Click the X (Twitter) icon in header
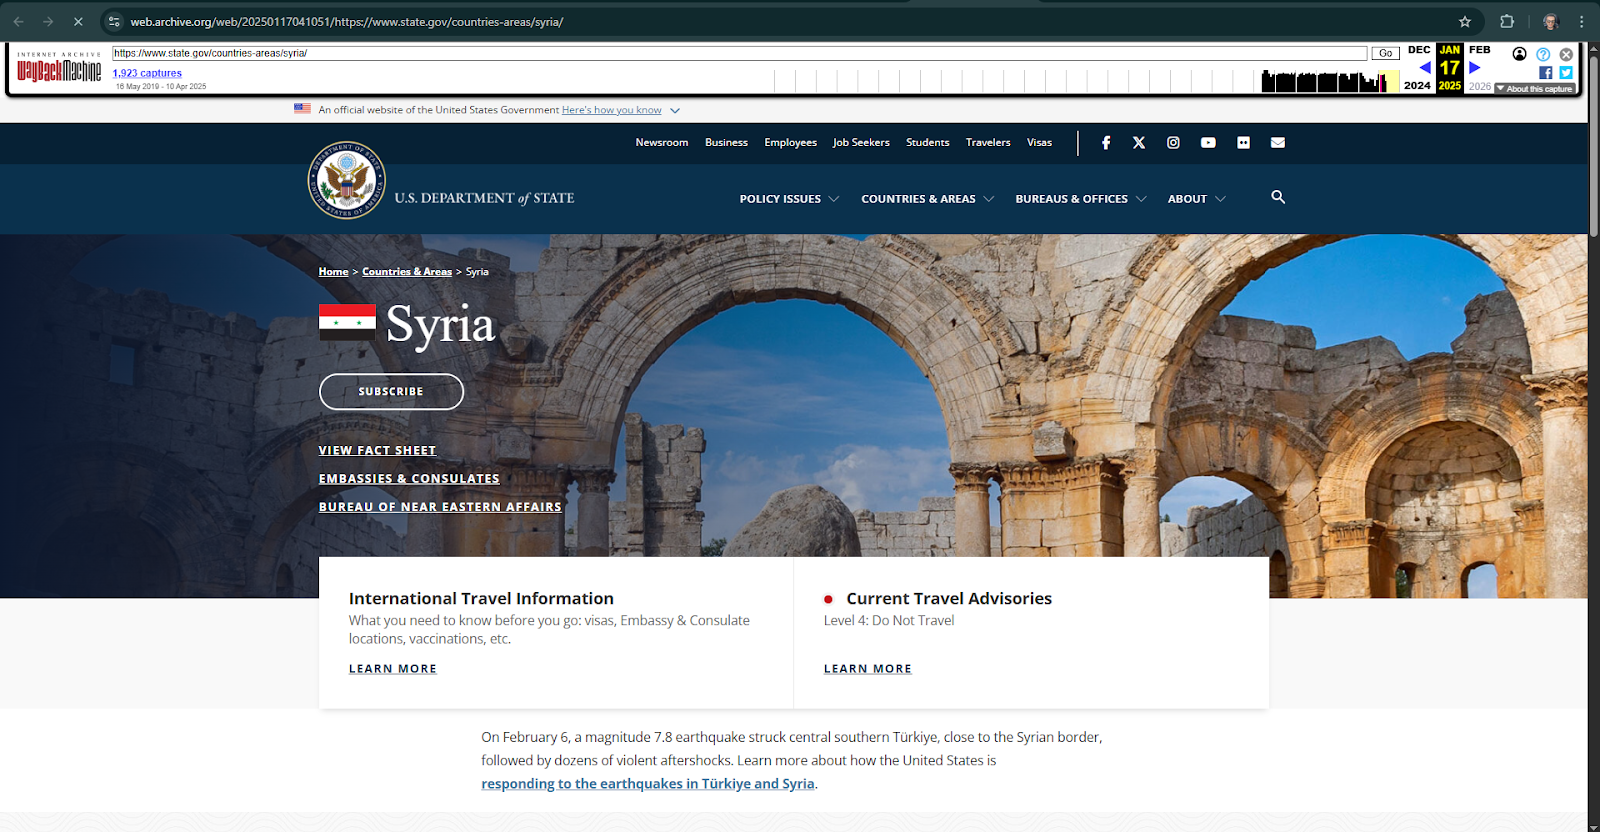Image resolution: width=1600 pixels, height=832 pixels. point(1139,143)
